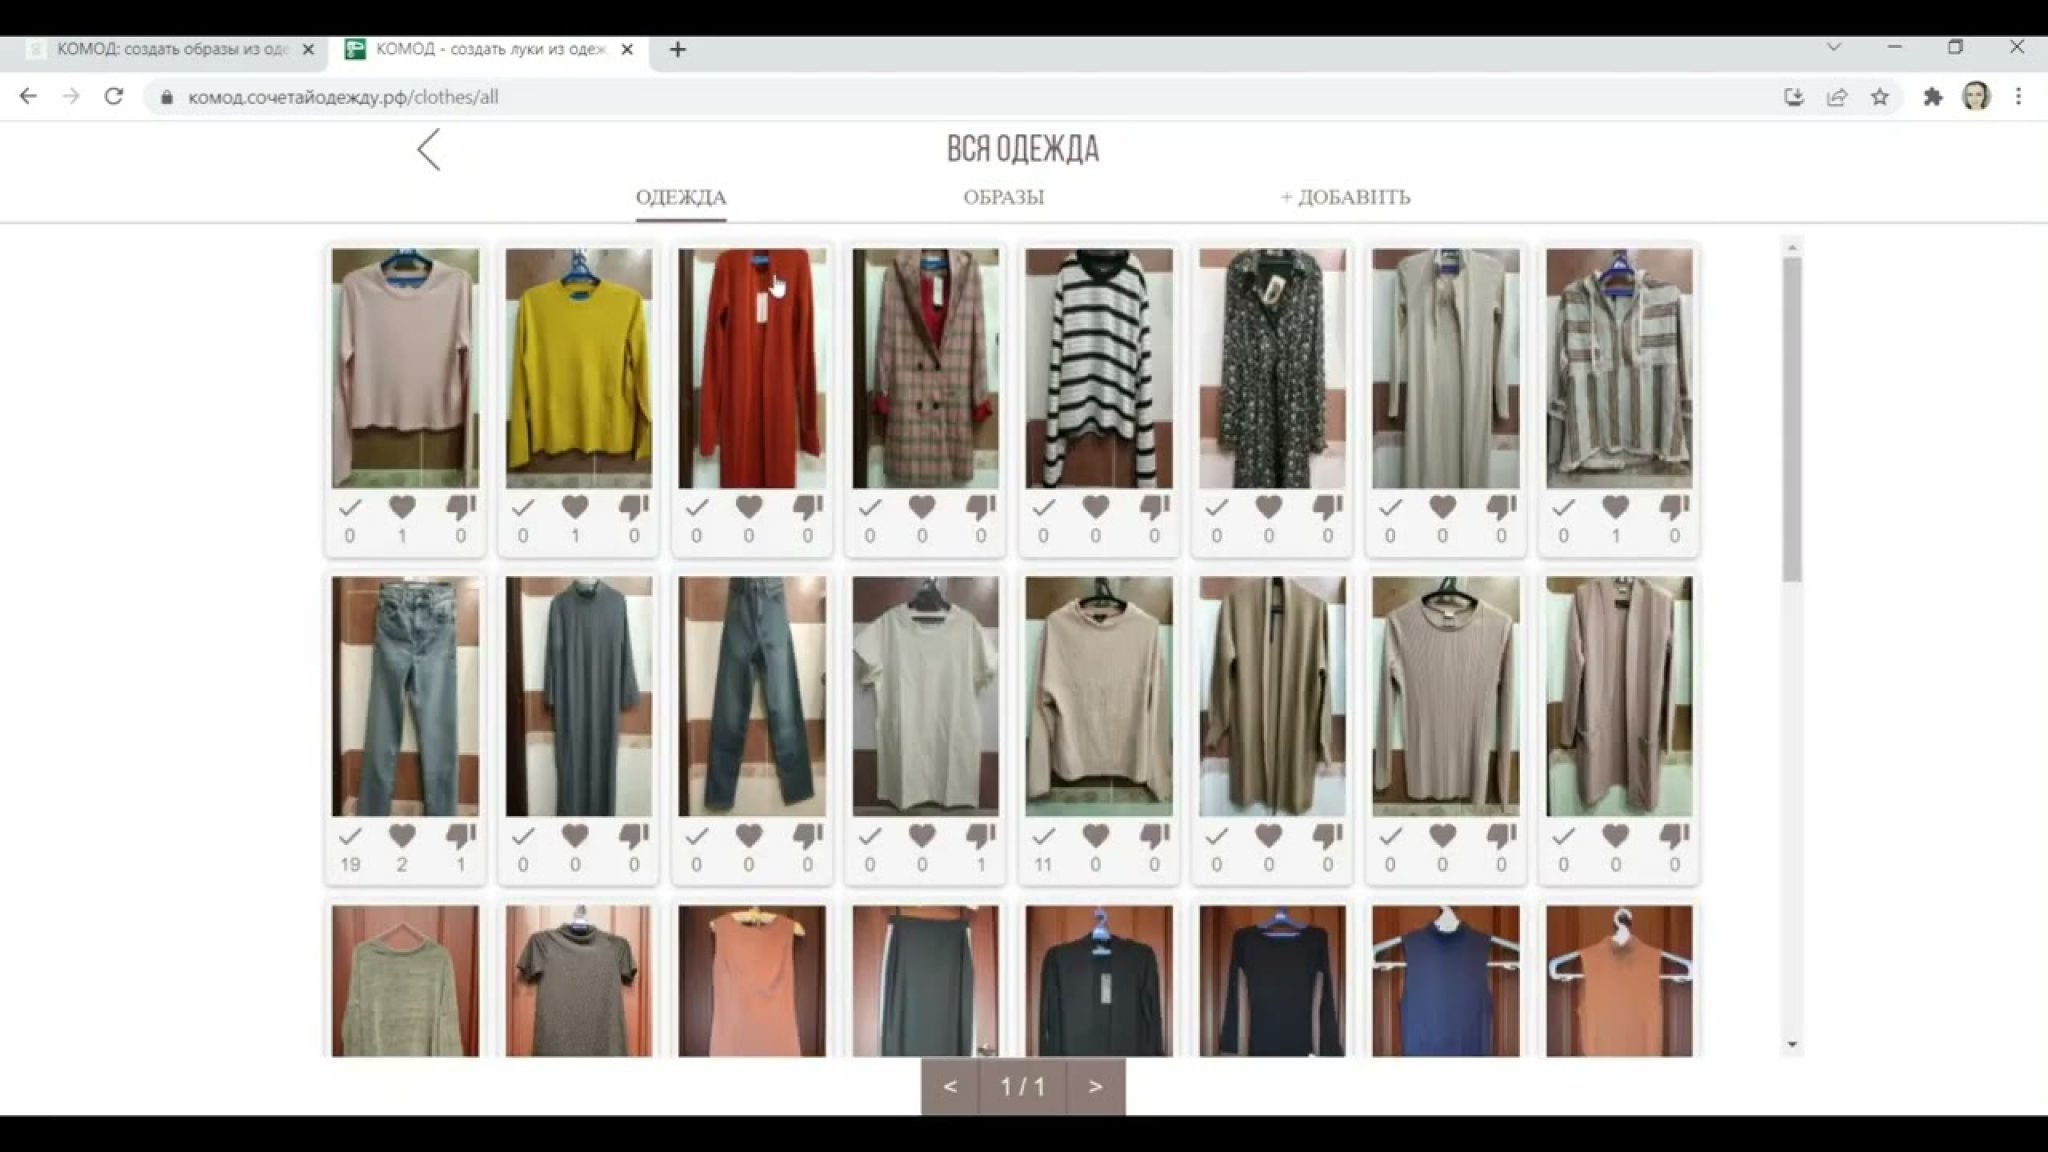Click the share page icon in address bar

1837,97
